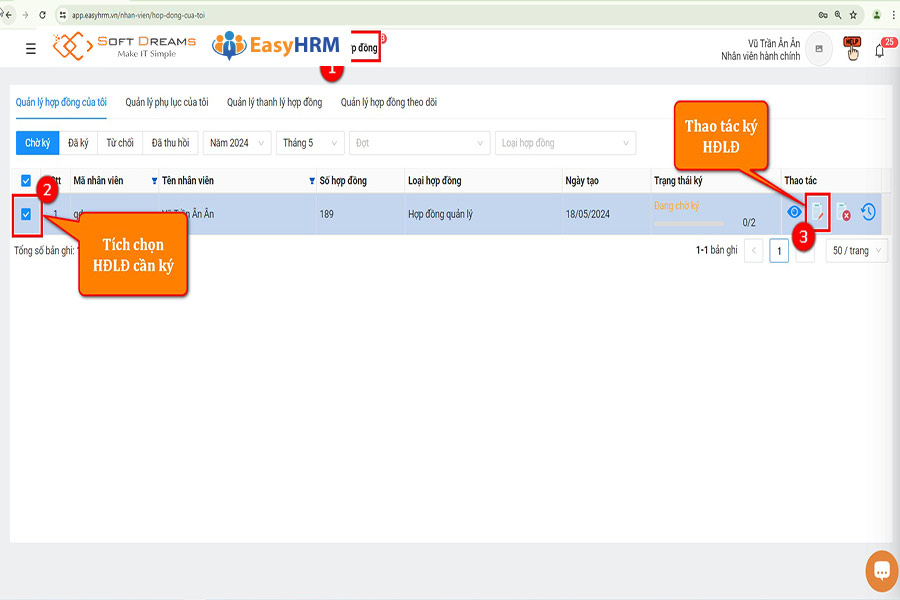Uncheck the contract row checkbox
This screenshot has height=600, width=900.
[24, 213]
